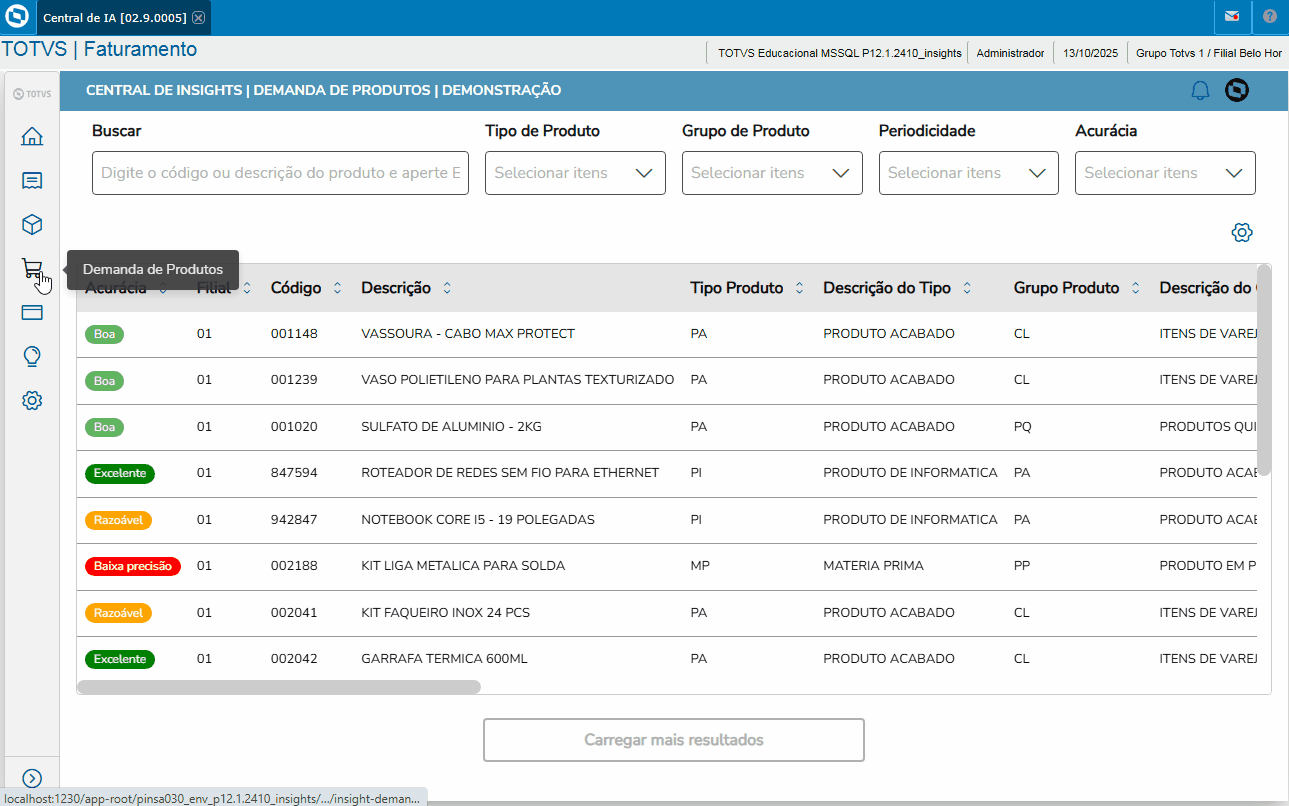The image size is (1289, 806).
Task: Select the products cube icon in the sidebar
Action: tap(32, 224)
